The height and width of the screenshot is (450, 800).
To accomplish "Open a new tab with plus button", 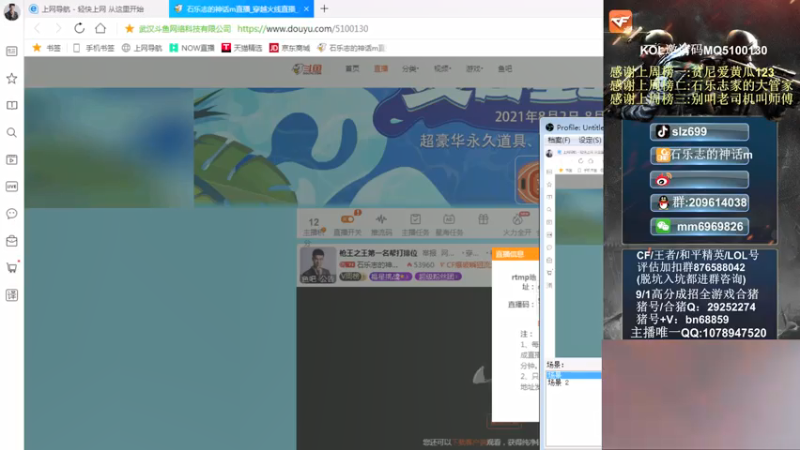I will pos(324,9).
